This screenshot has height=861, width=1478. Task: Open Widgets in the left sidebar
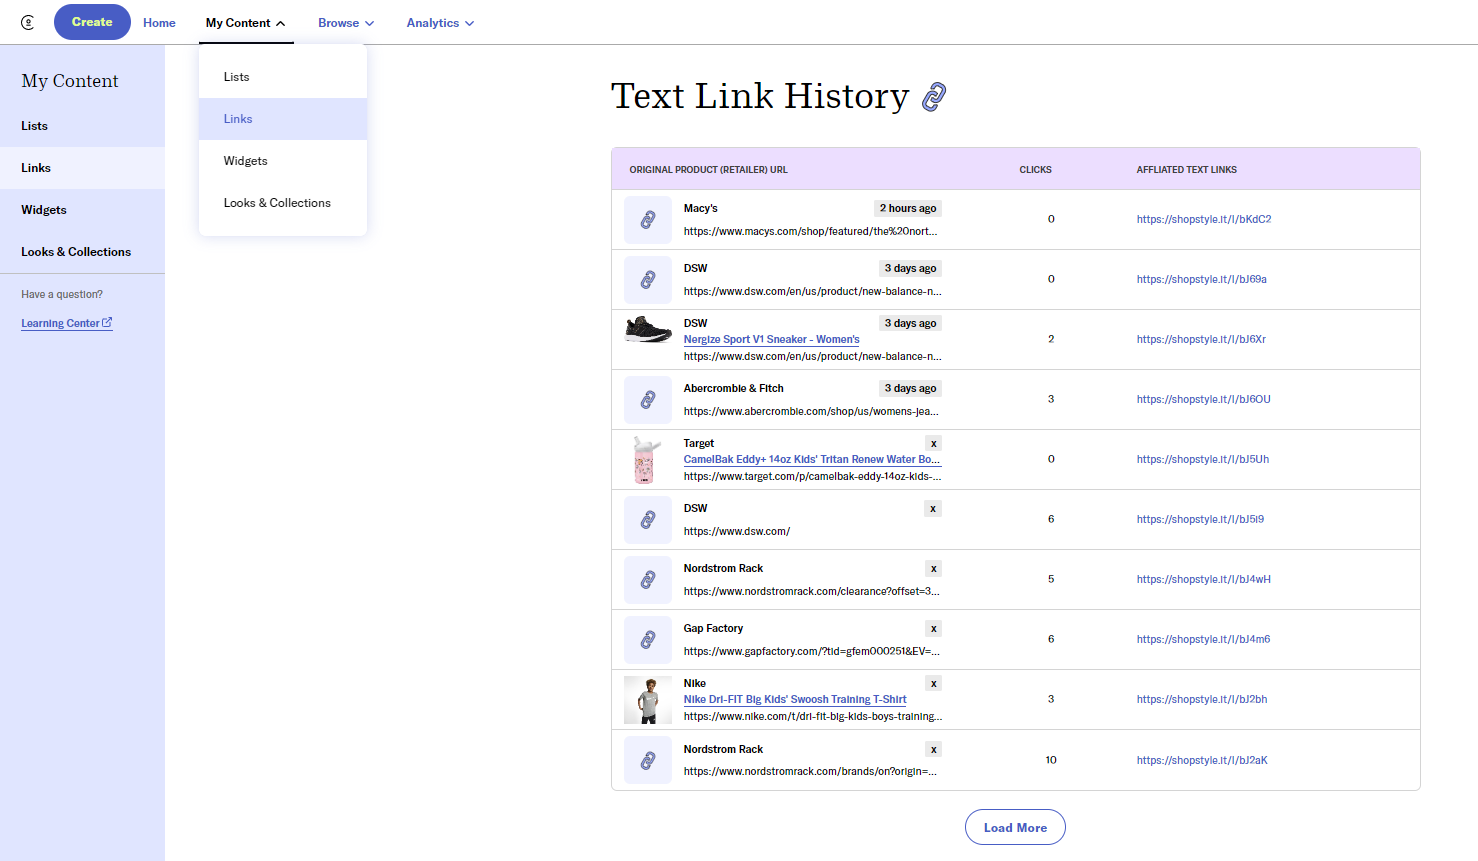82,210
